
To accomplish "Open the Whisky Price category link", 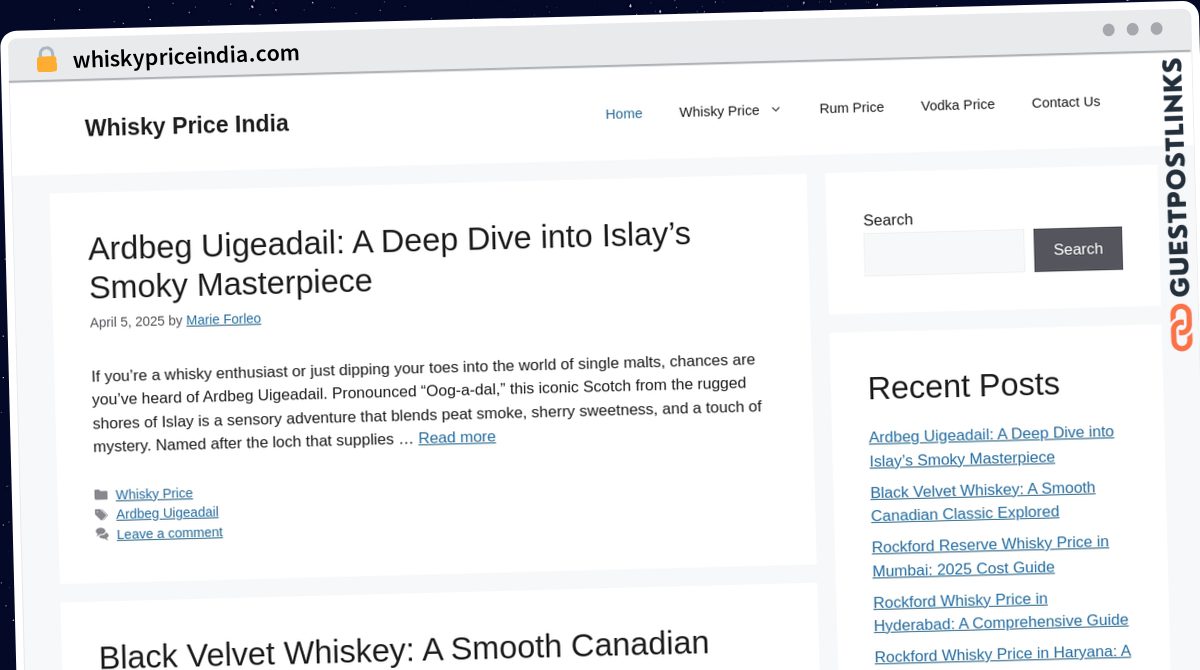I will click(154, 494).
